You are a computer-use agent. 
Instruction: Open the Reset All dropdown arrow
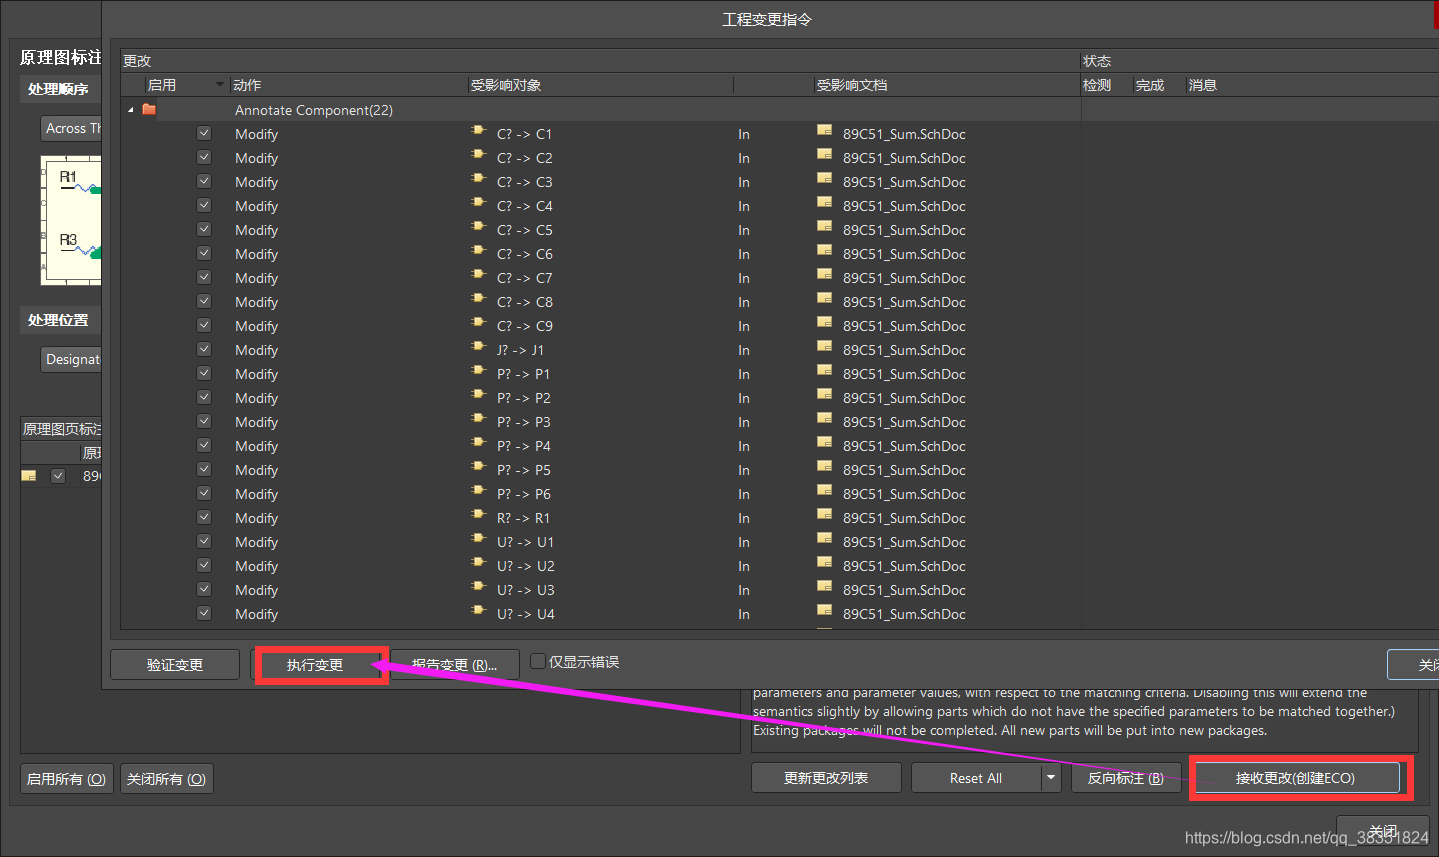(x=1051, y=777)
